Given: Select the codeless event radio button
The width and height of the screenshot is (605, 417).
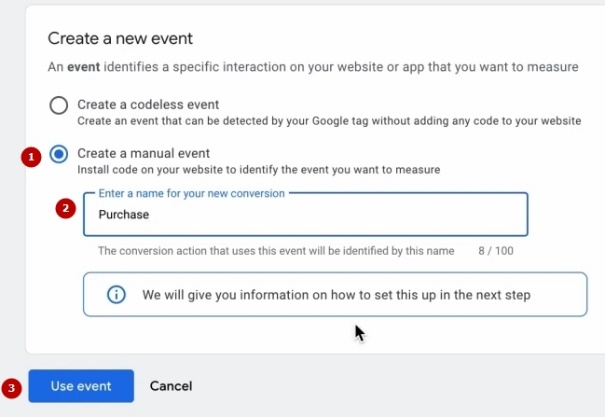Looking at the screenshot, I should click(59, 105).
